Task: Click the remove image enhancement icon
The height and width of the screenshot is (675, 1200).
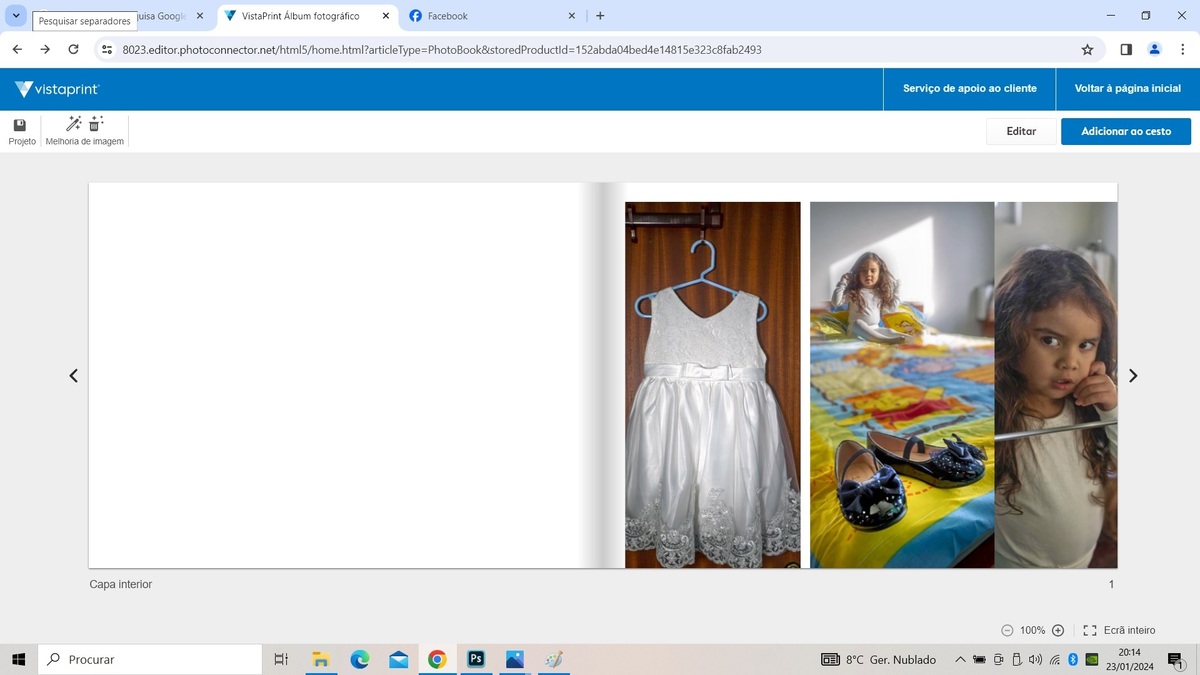Action: pyautogui.click(x=96, y=124)
